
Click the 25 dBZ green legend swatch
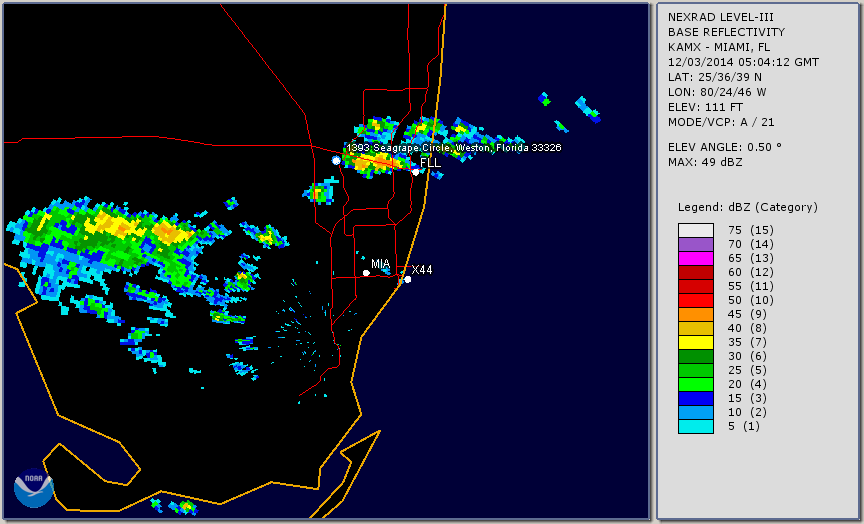[695, 370]
